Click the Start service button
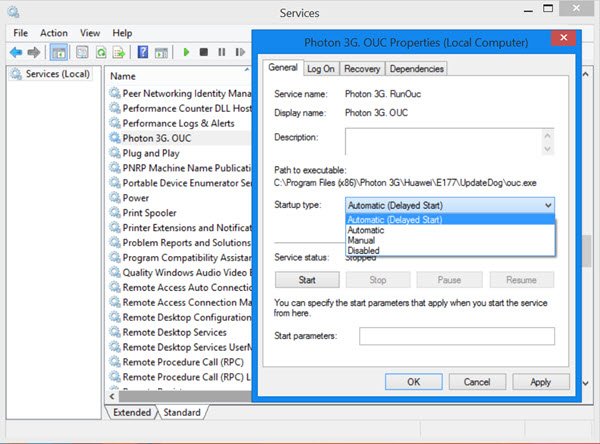600x444 pixels. click(x=307, y=280)
